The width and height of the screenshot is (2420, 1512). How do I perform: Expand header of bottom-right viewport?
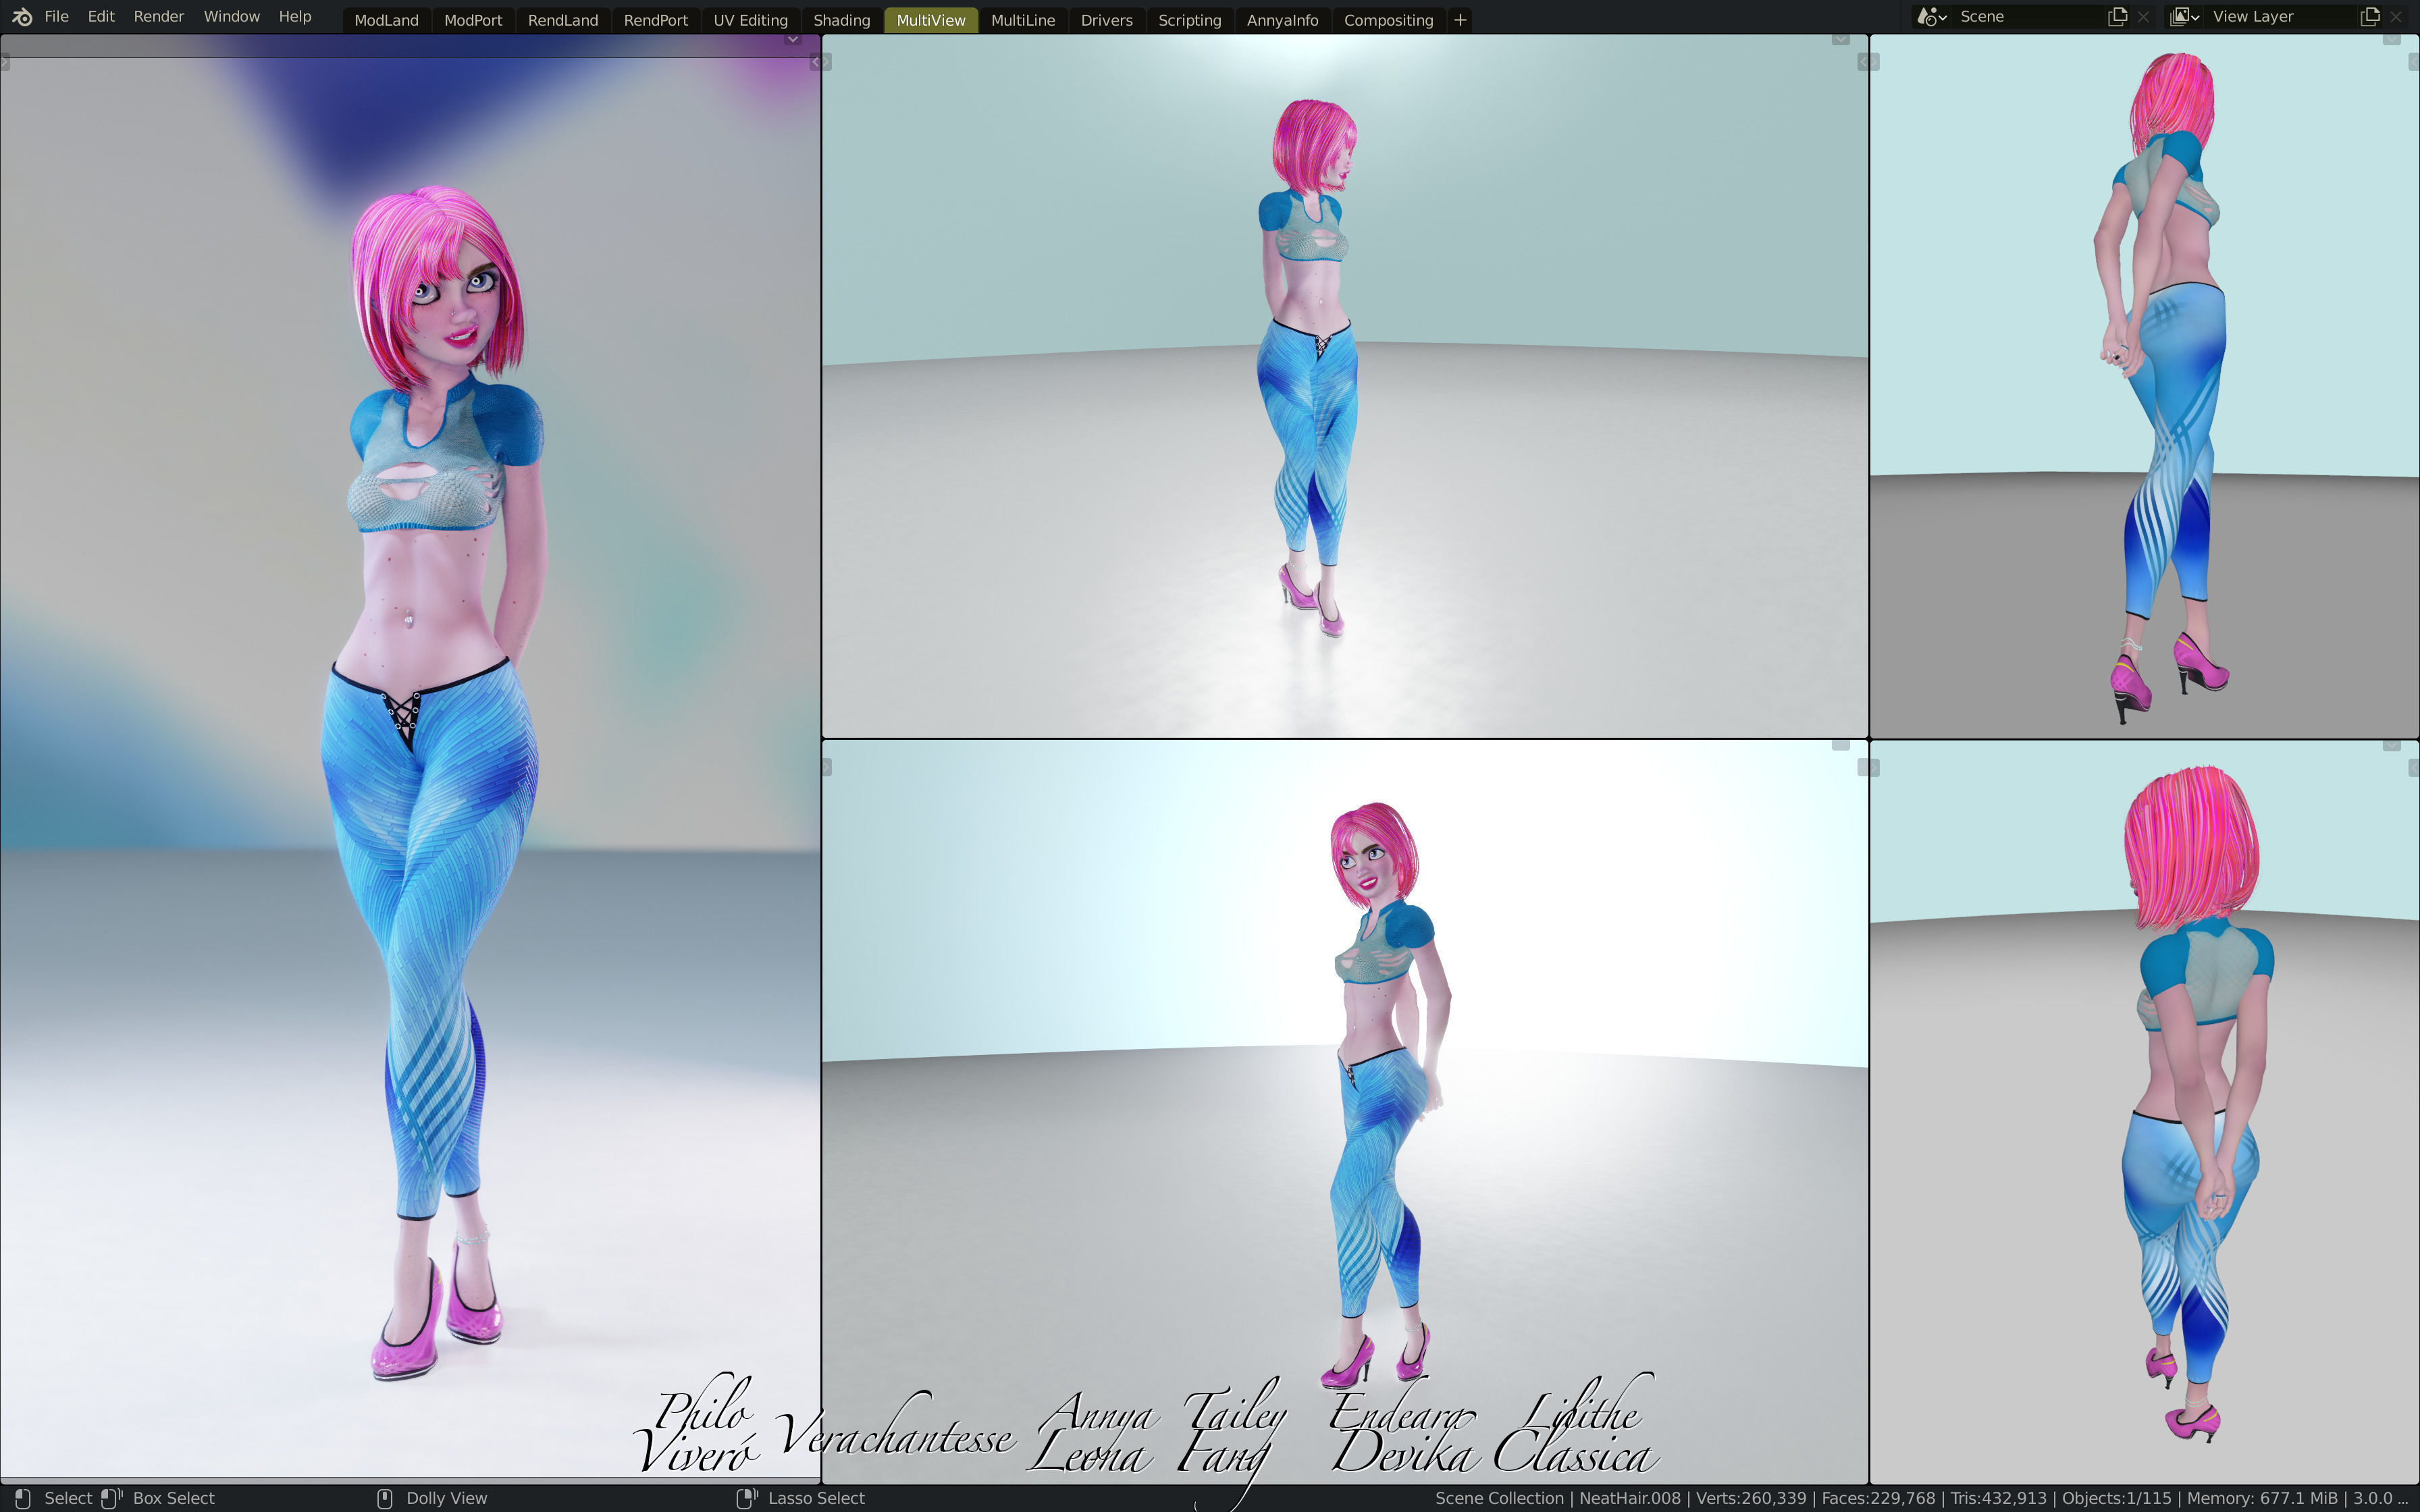click(x=2391, y=745)
